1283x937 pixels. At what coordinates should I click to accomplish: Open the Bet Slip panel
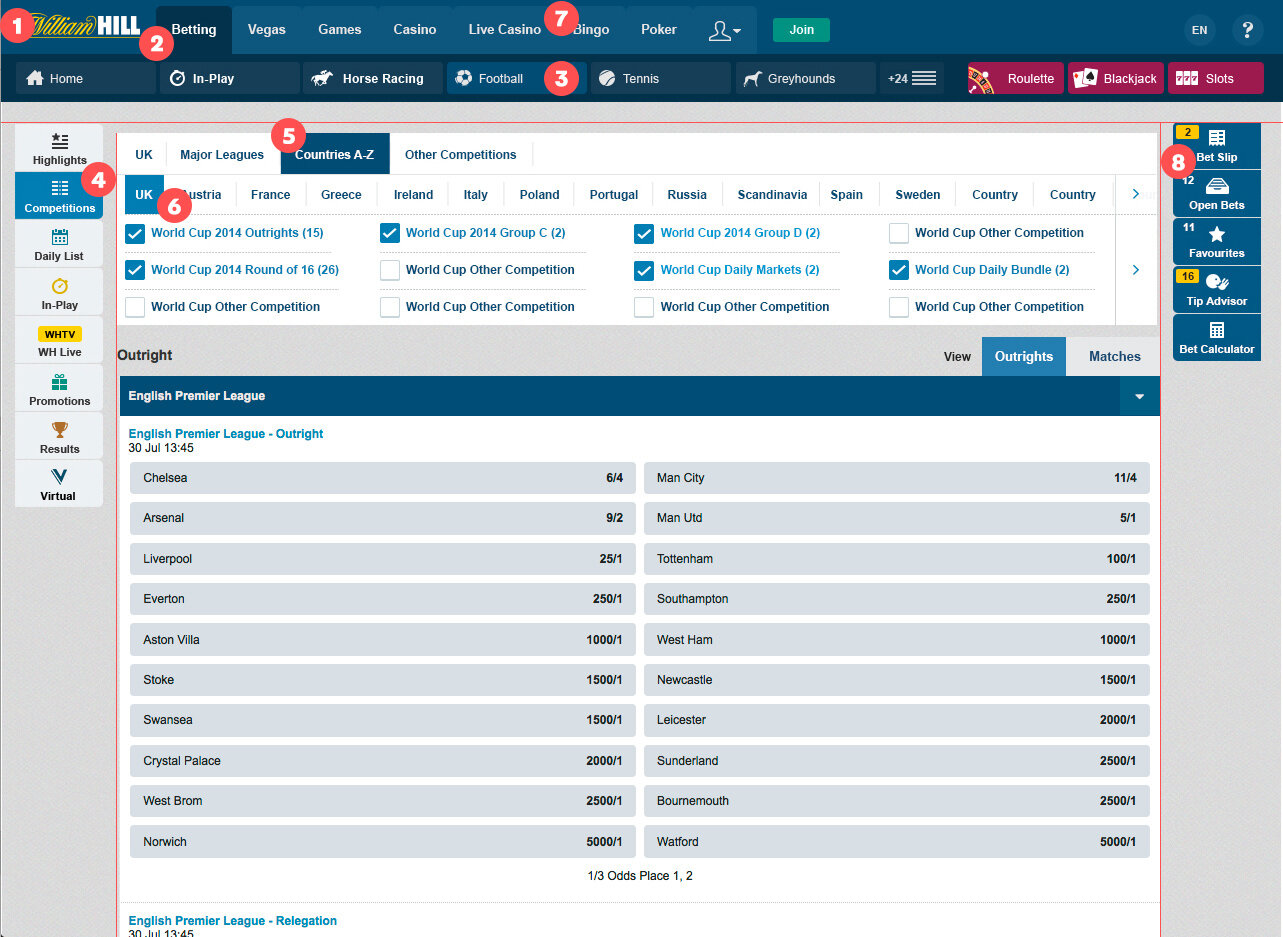tap(1217, 146)
